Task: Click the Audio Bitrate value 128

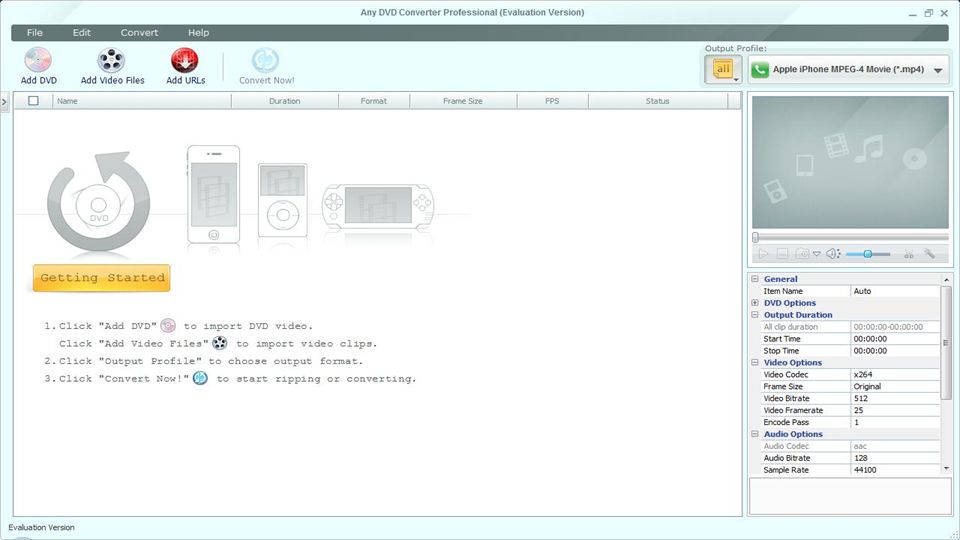Action: tap(895, 458)
